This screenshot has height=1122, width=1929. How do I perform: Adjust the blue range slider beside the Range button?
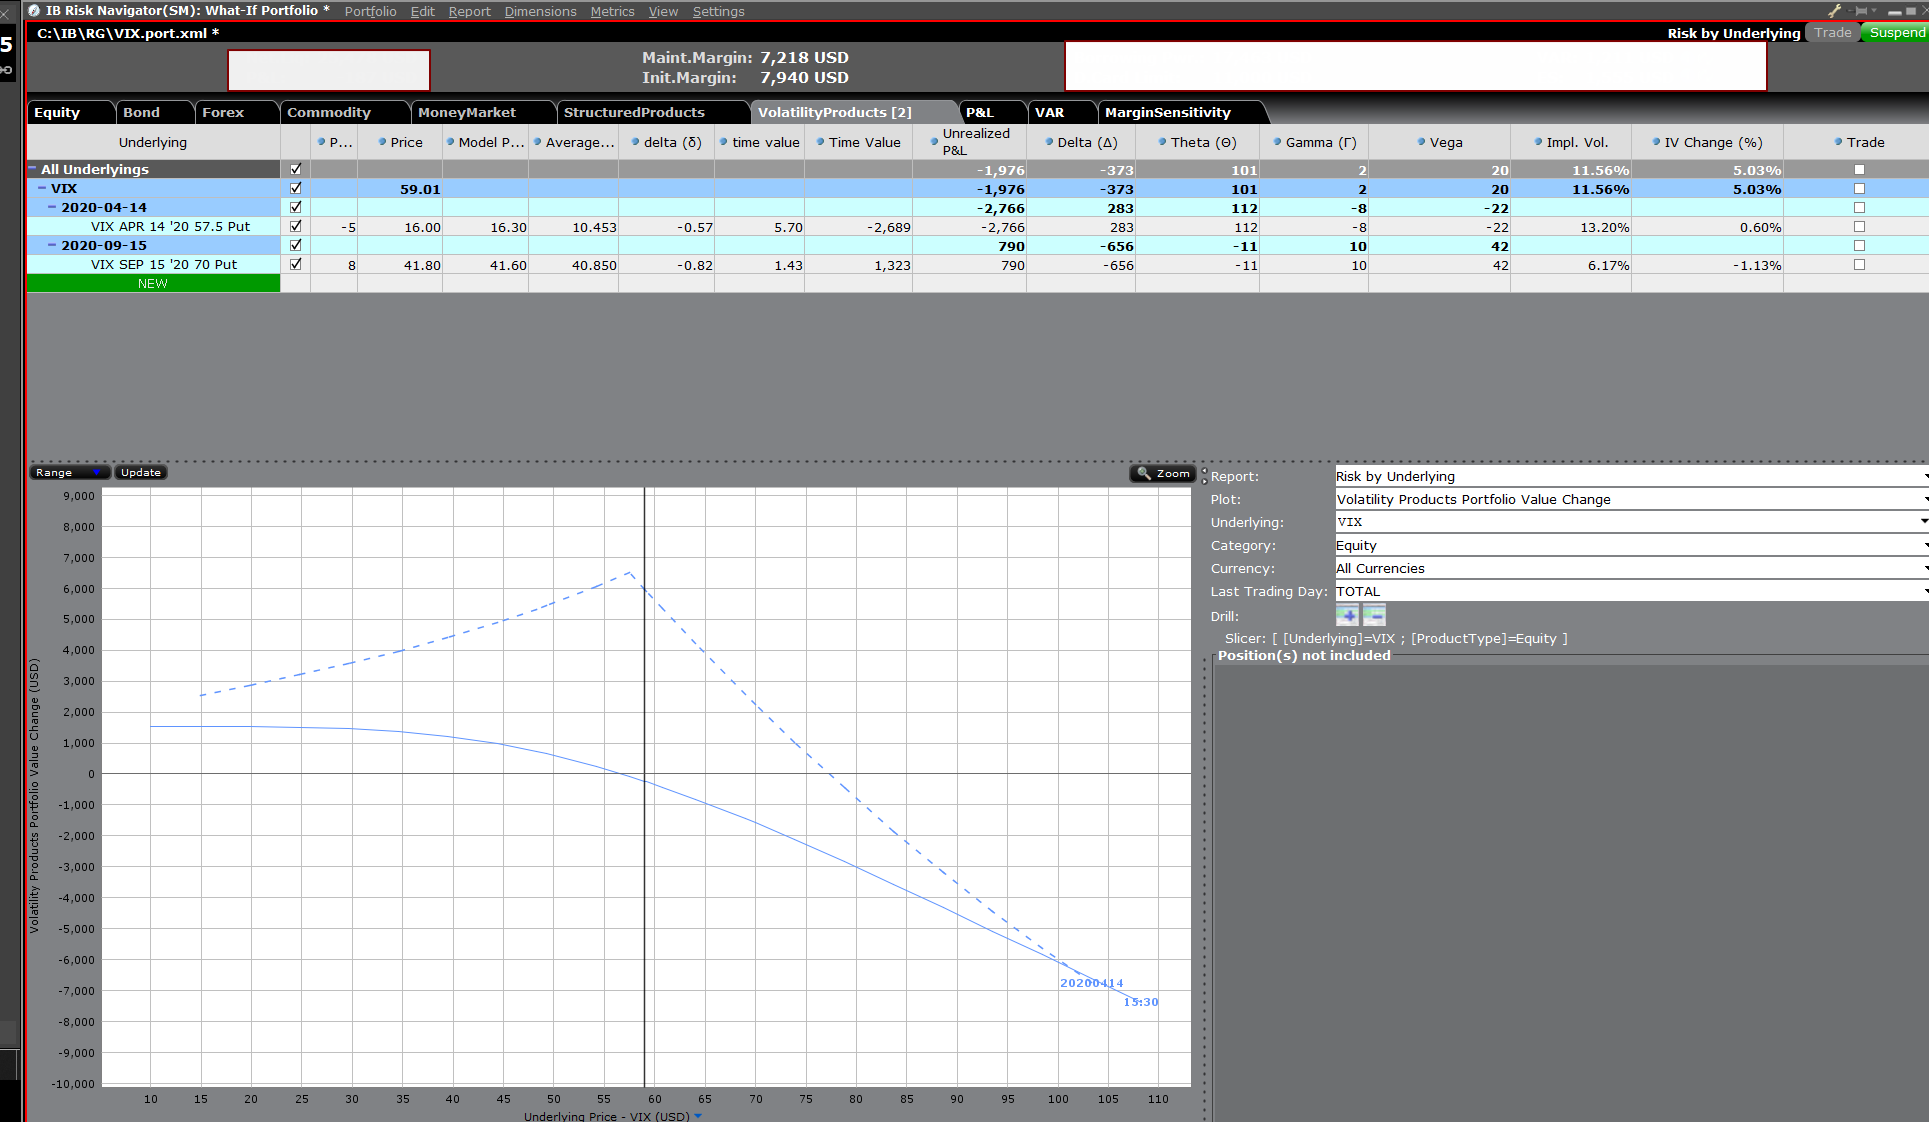point(98,472)
